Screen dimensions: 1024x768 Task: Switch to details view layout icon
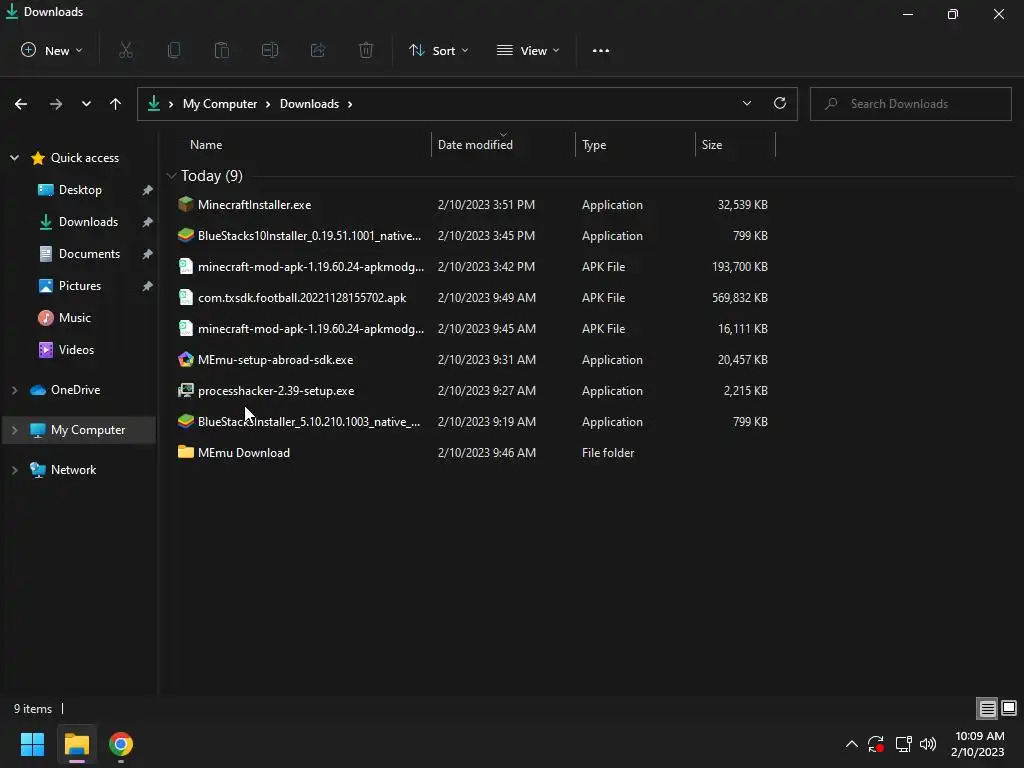click(x=987, y=709)
